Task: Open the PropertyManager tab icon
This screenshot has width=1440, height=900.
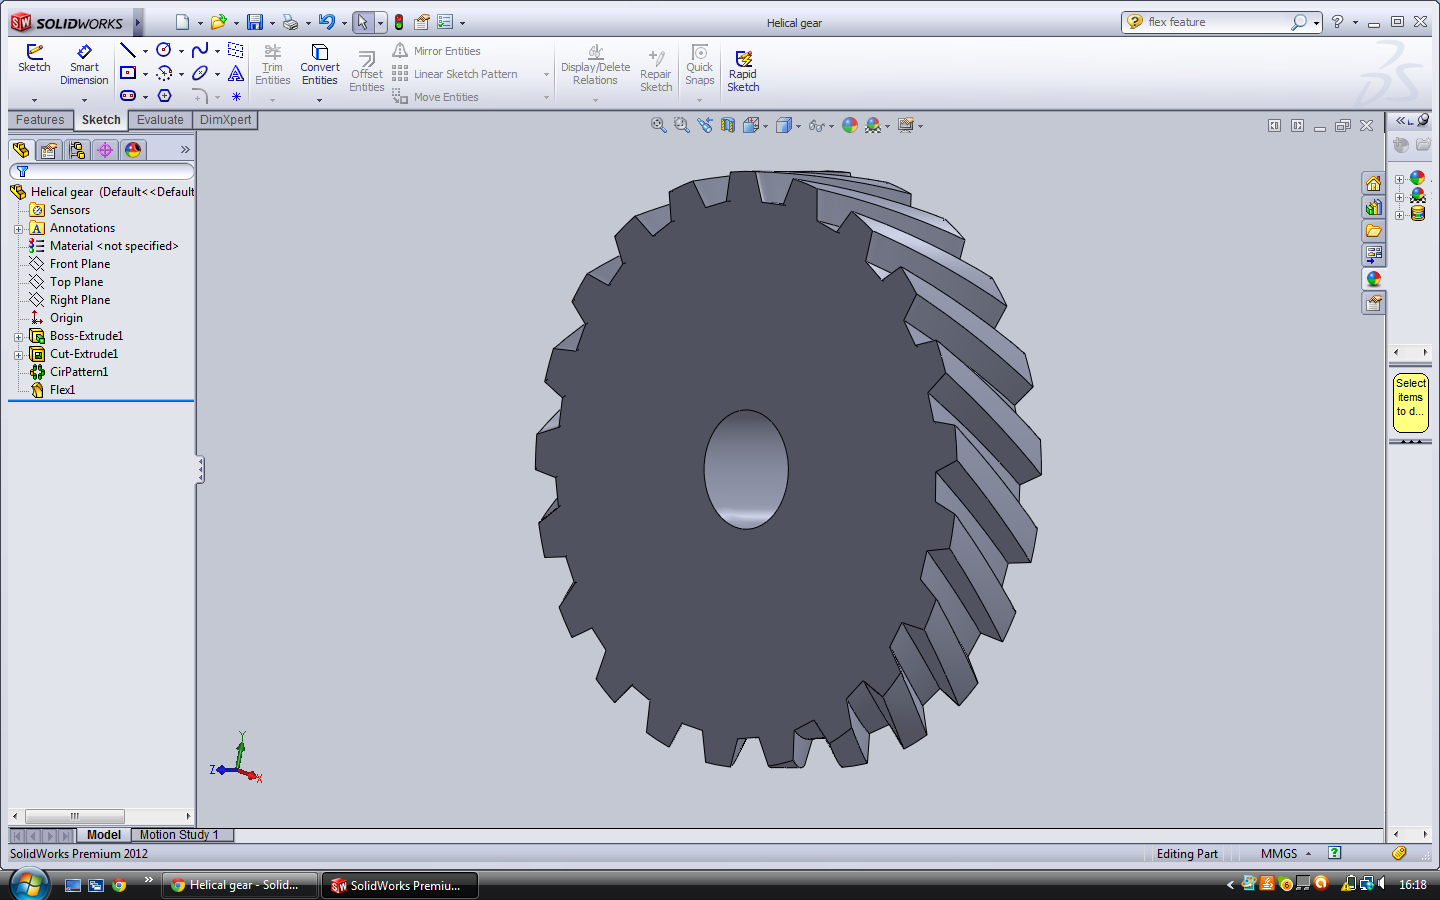Action: 49,150
